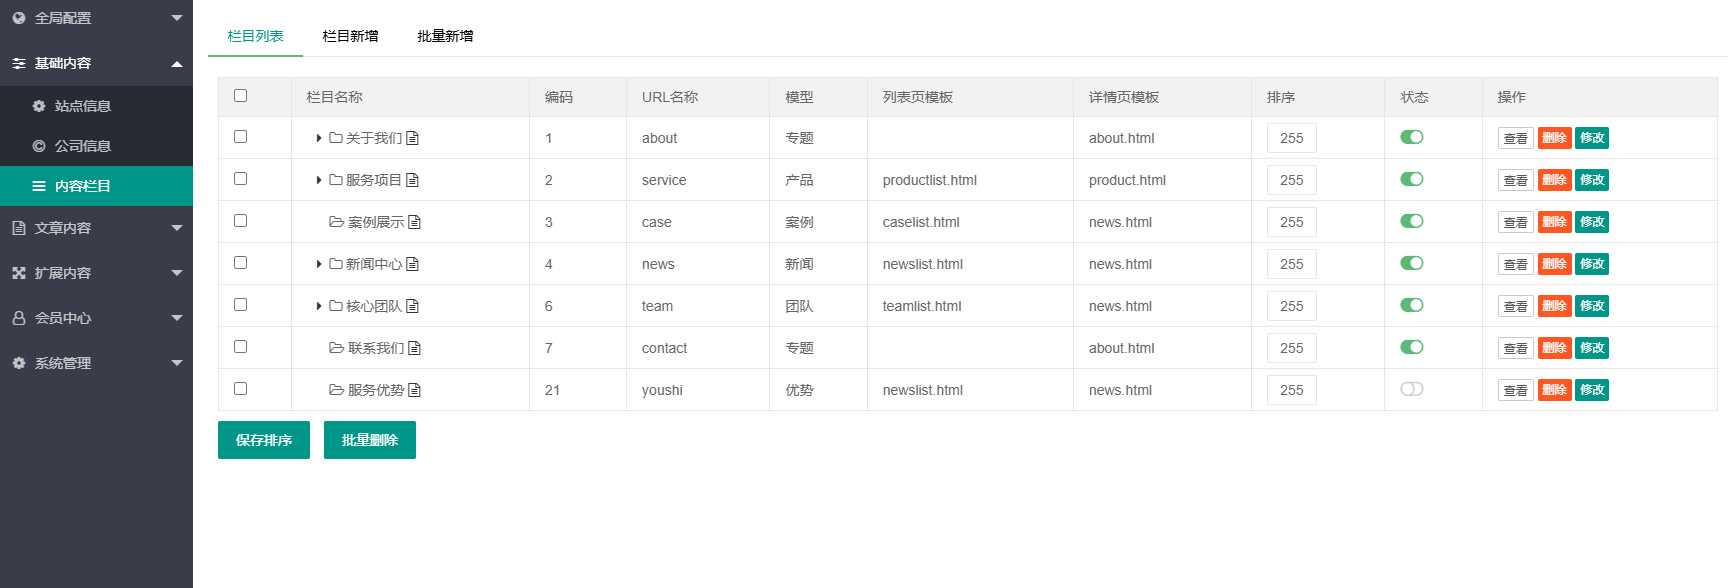
Task: Click the document icon next to 新闻中心
Action: point(412,264)
